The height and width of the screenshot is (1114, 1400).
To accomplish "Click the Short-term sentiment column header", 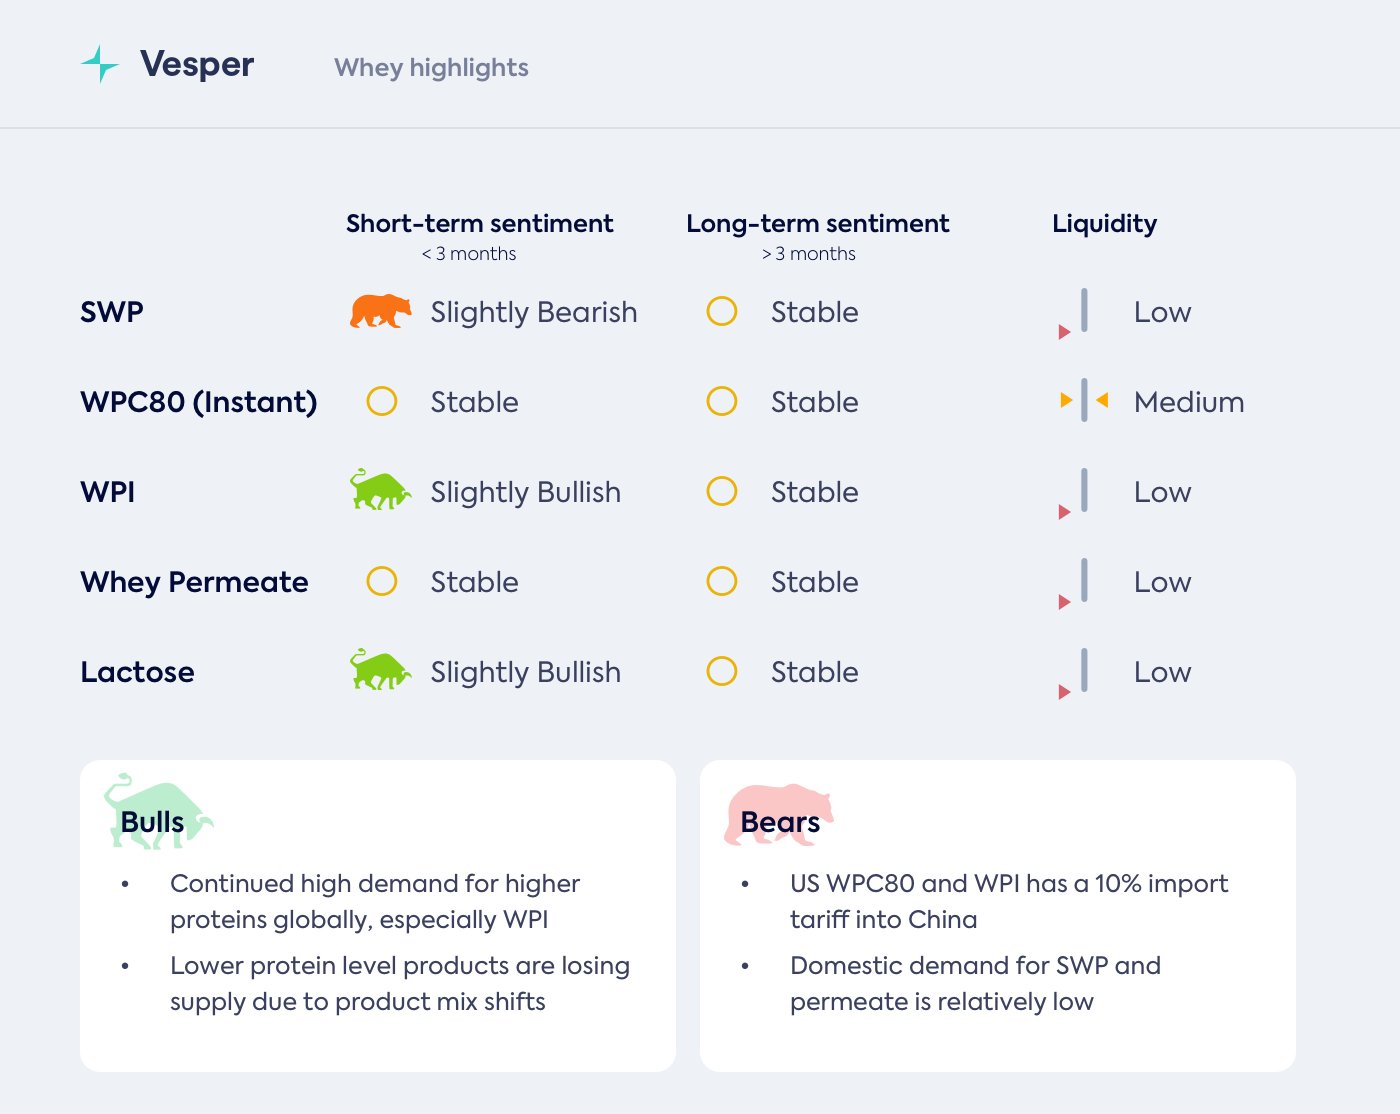I will click(479, 223).
